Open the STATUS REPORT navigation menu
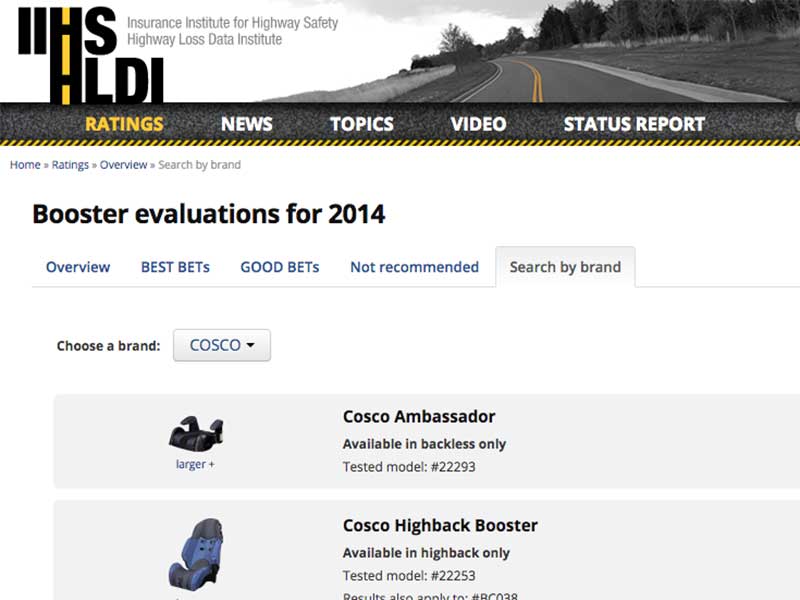This screenshot has height=600, width=800. [x=634, y=124]
